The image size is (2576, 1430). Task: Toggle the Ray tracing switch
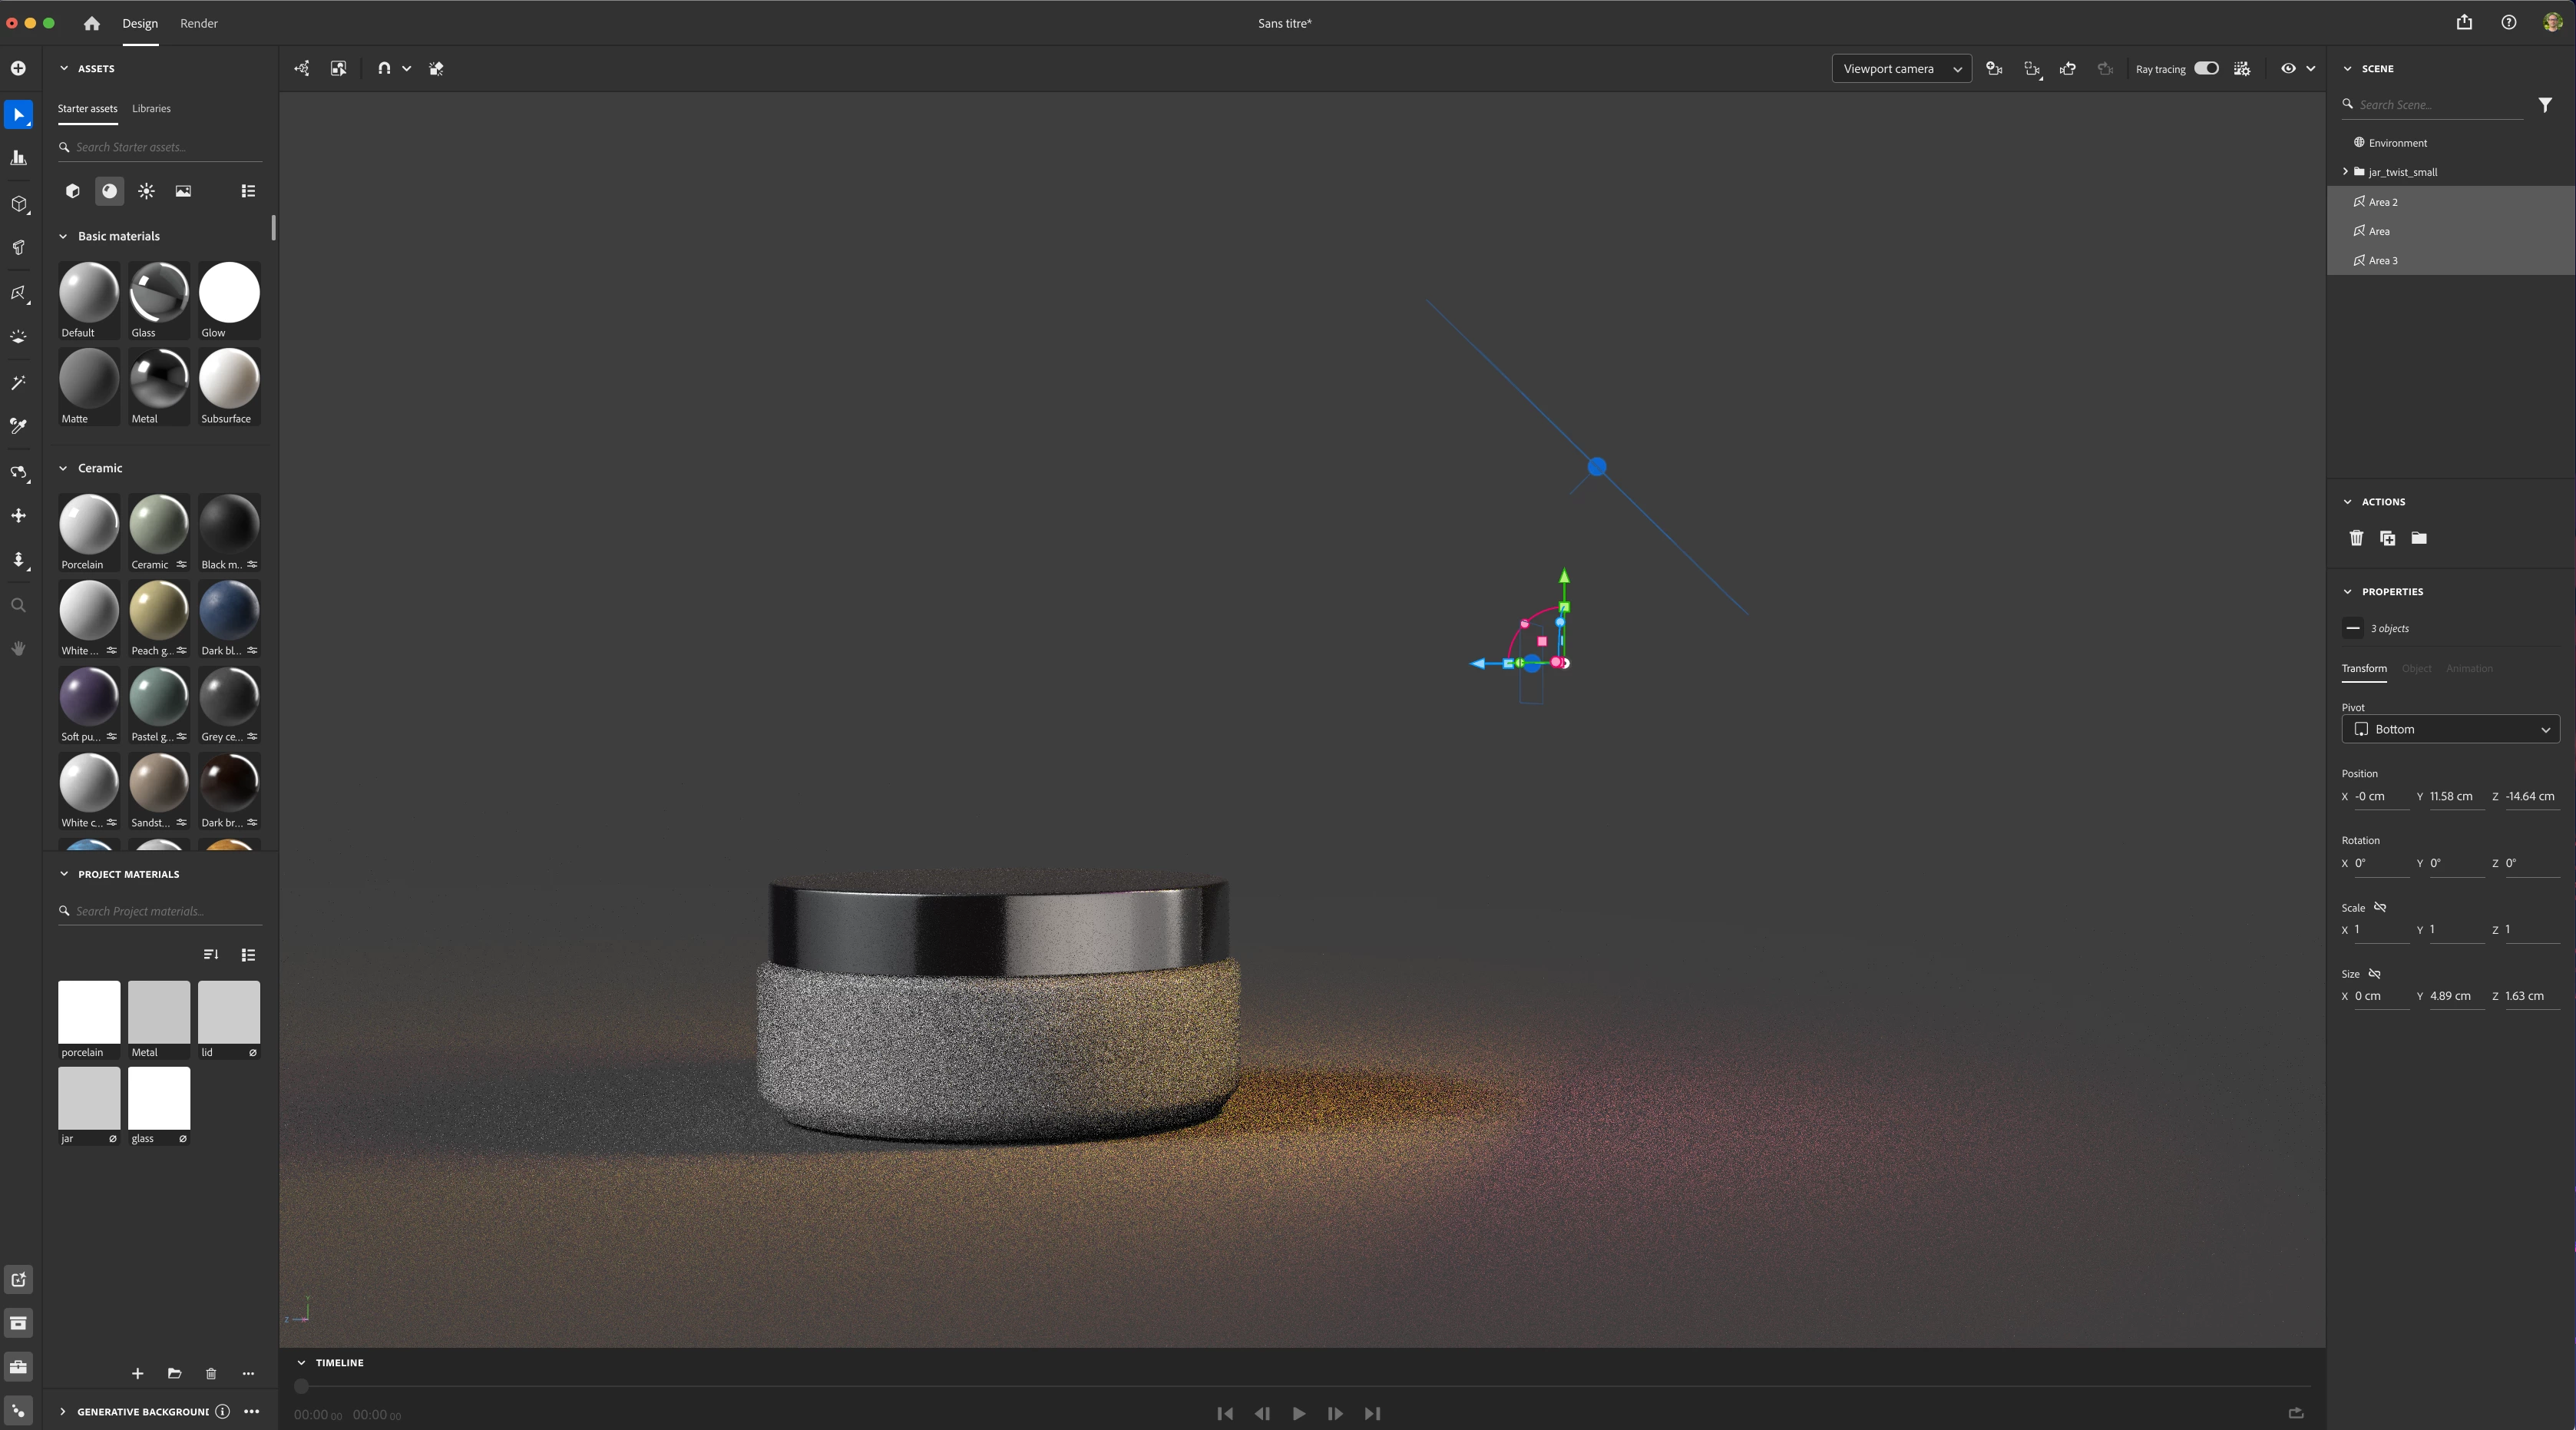pyautogui.click(x=2206, y=69)
